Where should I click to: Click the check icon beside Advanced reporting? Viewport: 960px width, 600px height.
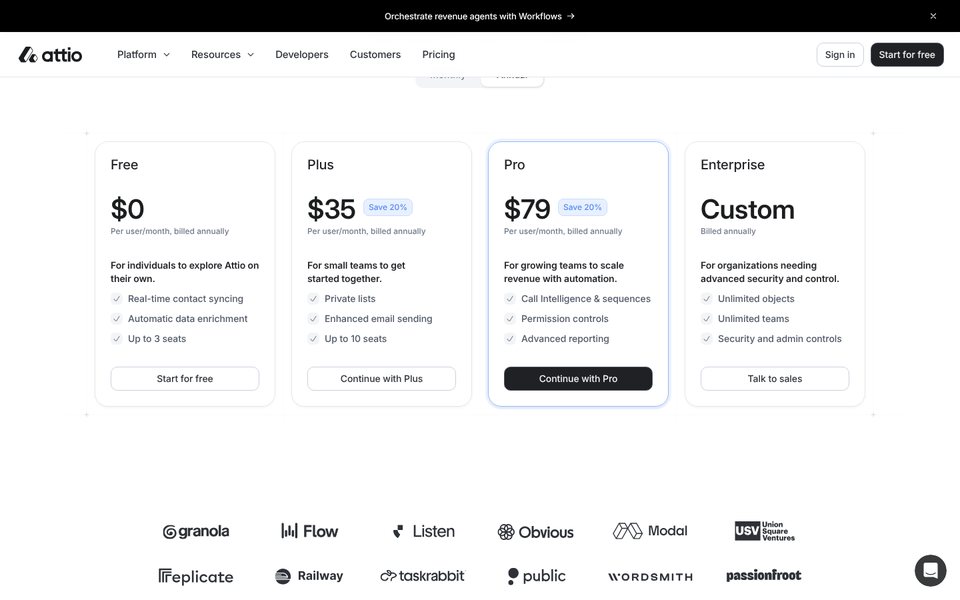click(x=509, y=339)
